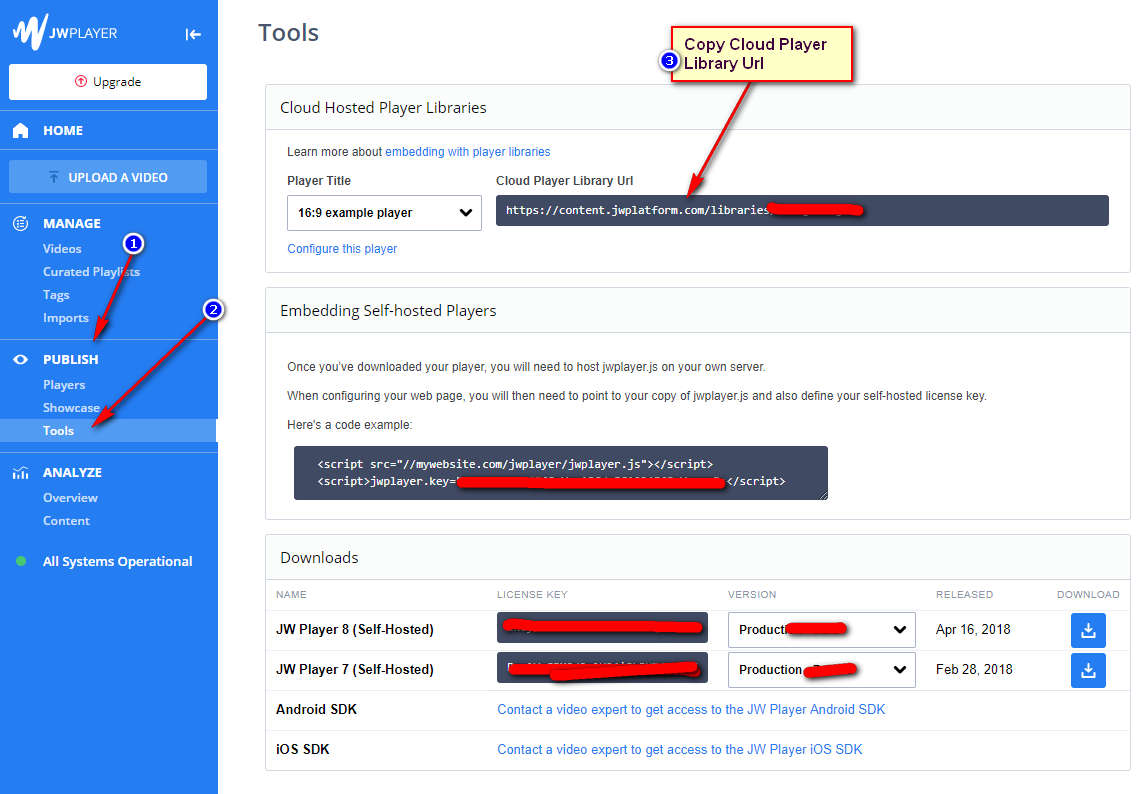Open the Player Title dropdown

(384, 213)
